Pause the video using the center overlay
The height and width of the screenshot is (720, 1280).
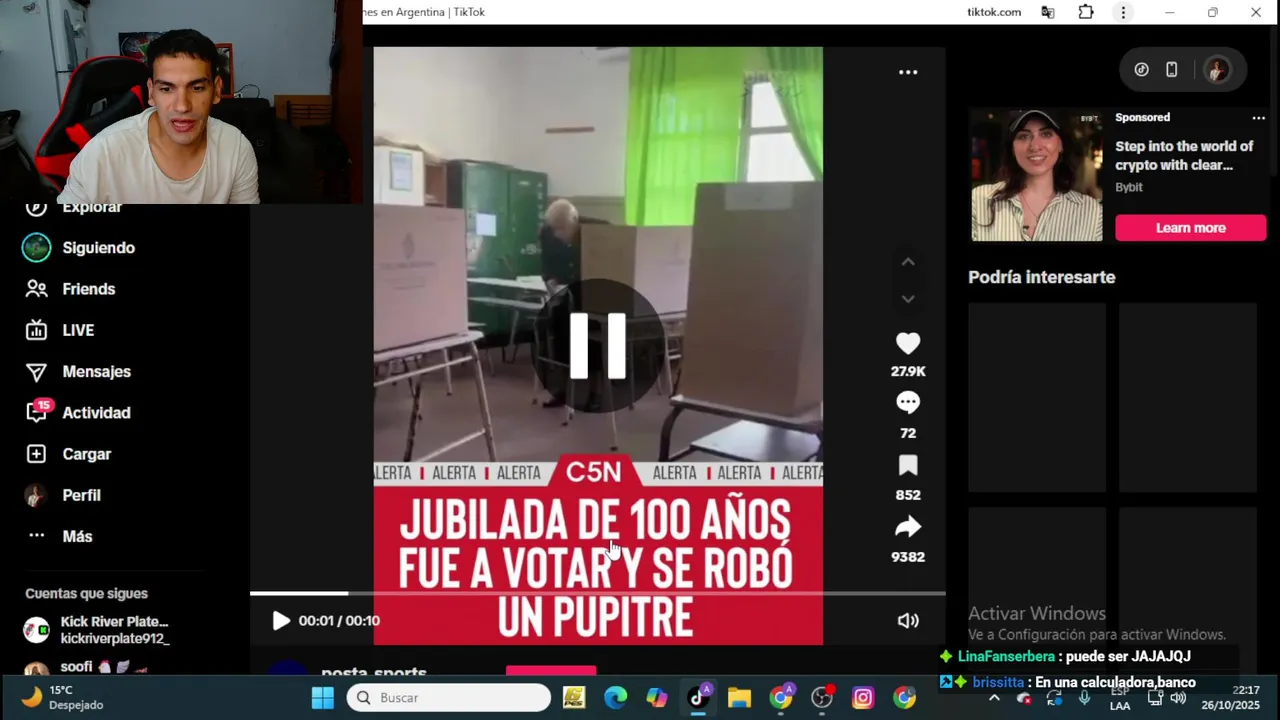click(x=598, y=346)
